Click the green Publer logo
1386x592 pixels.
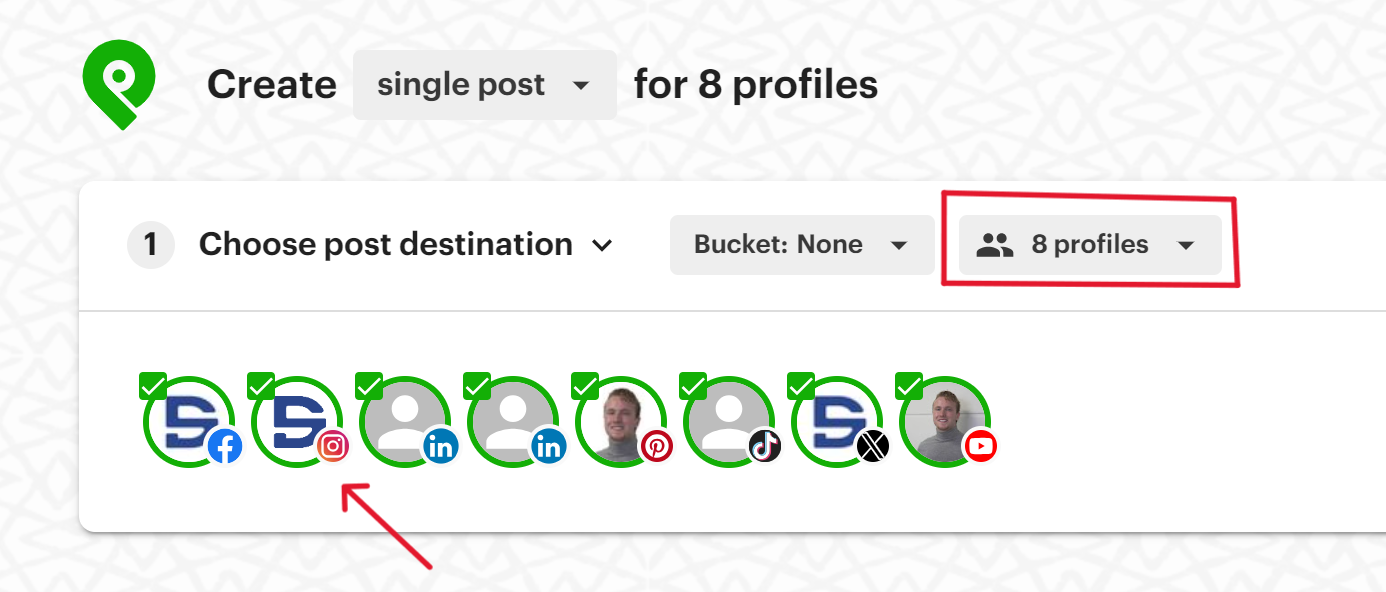117,80
